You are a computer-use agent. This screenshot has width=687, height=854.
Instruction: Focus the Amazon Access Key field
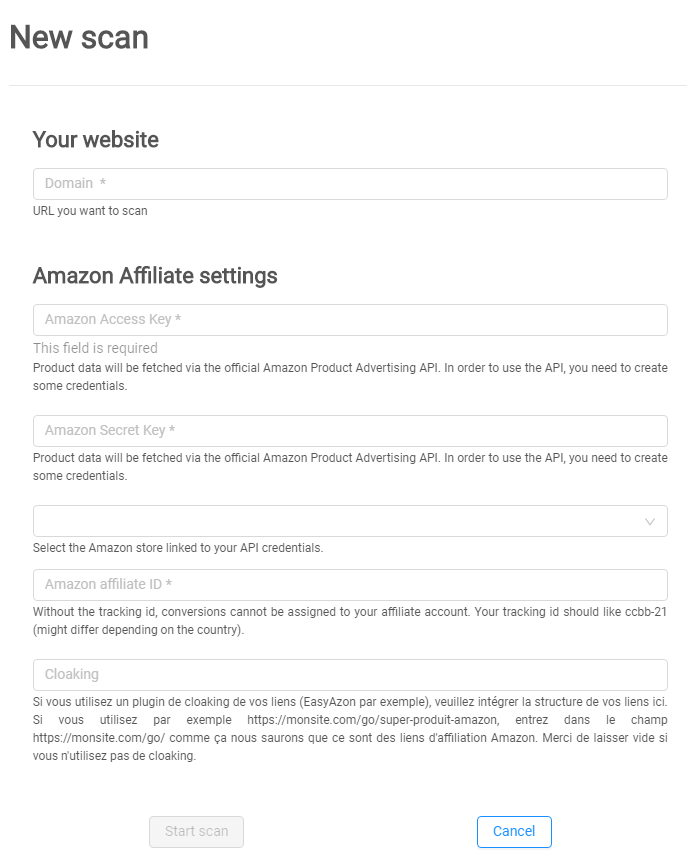click(x=349, y=320)
